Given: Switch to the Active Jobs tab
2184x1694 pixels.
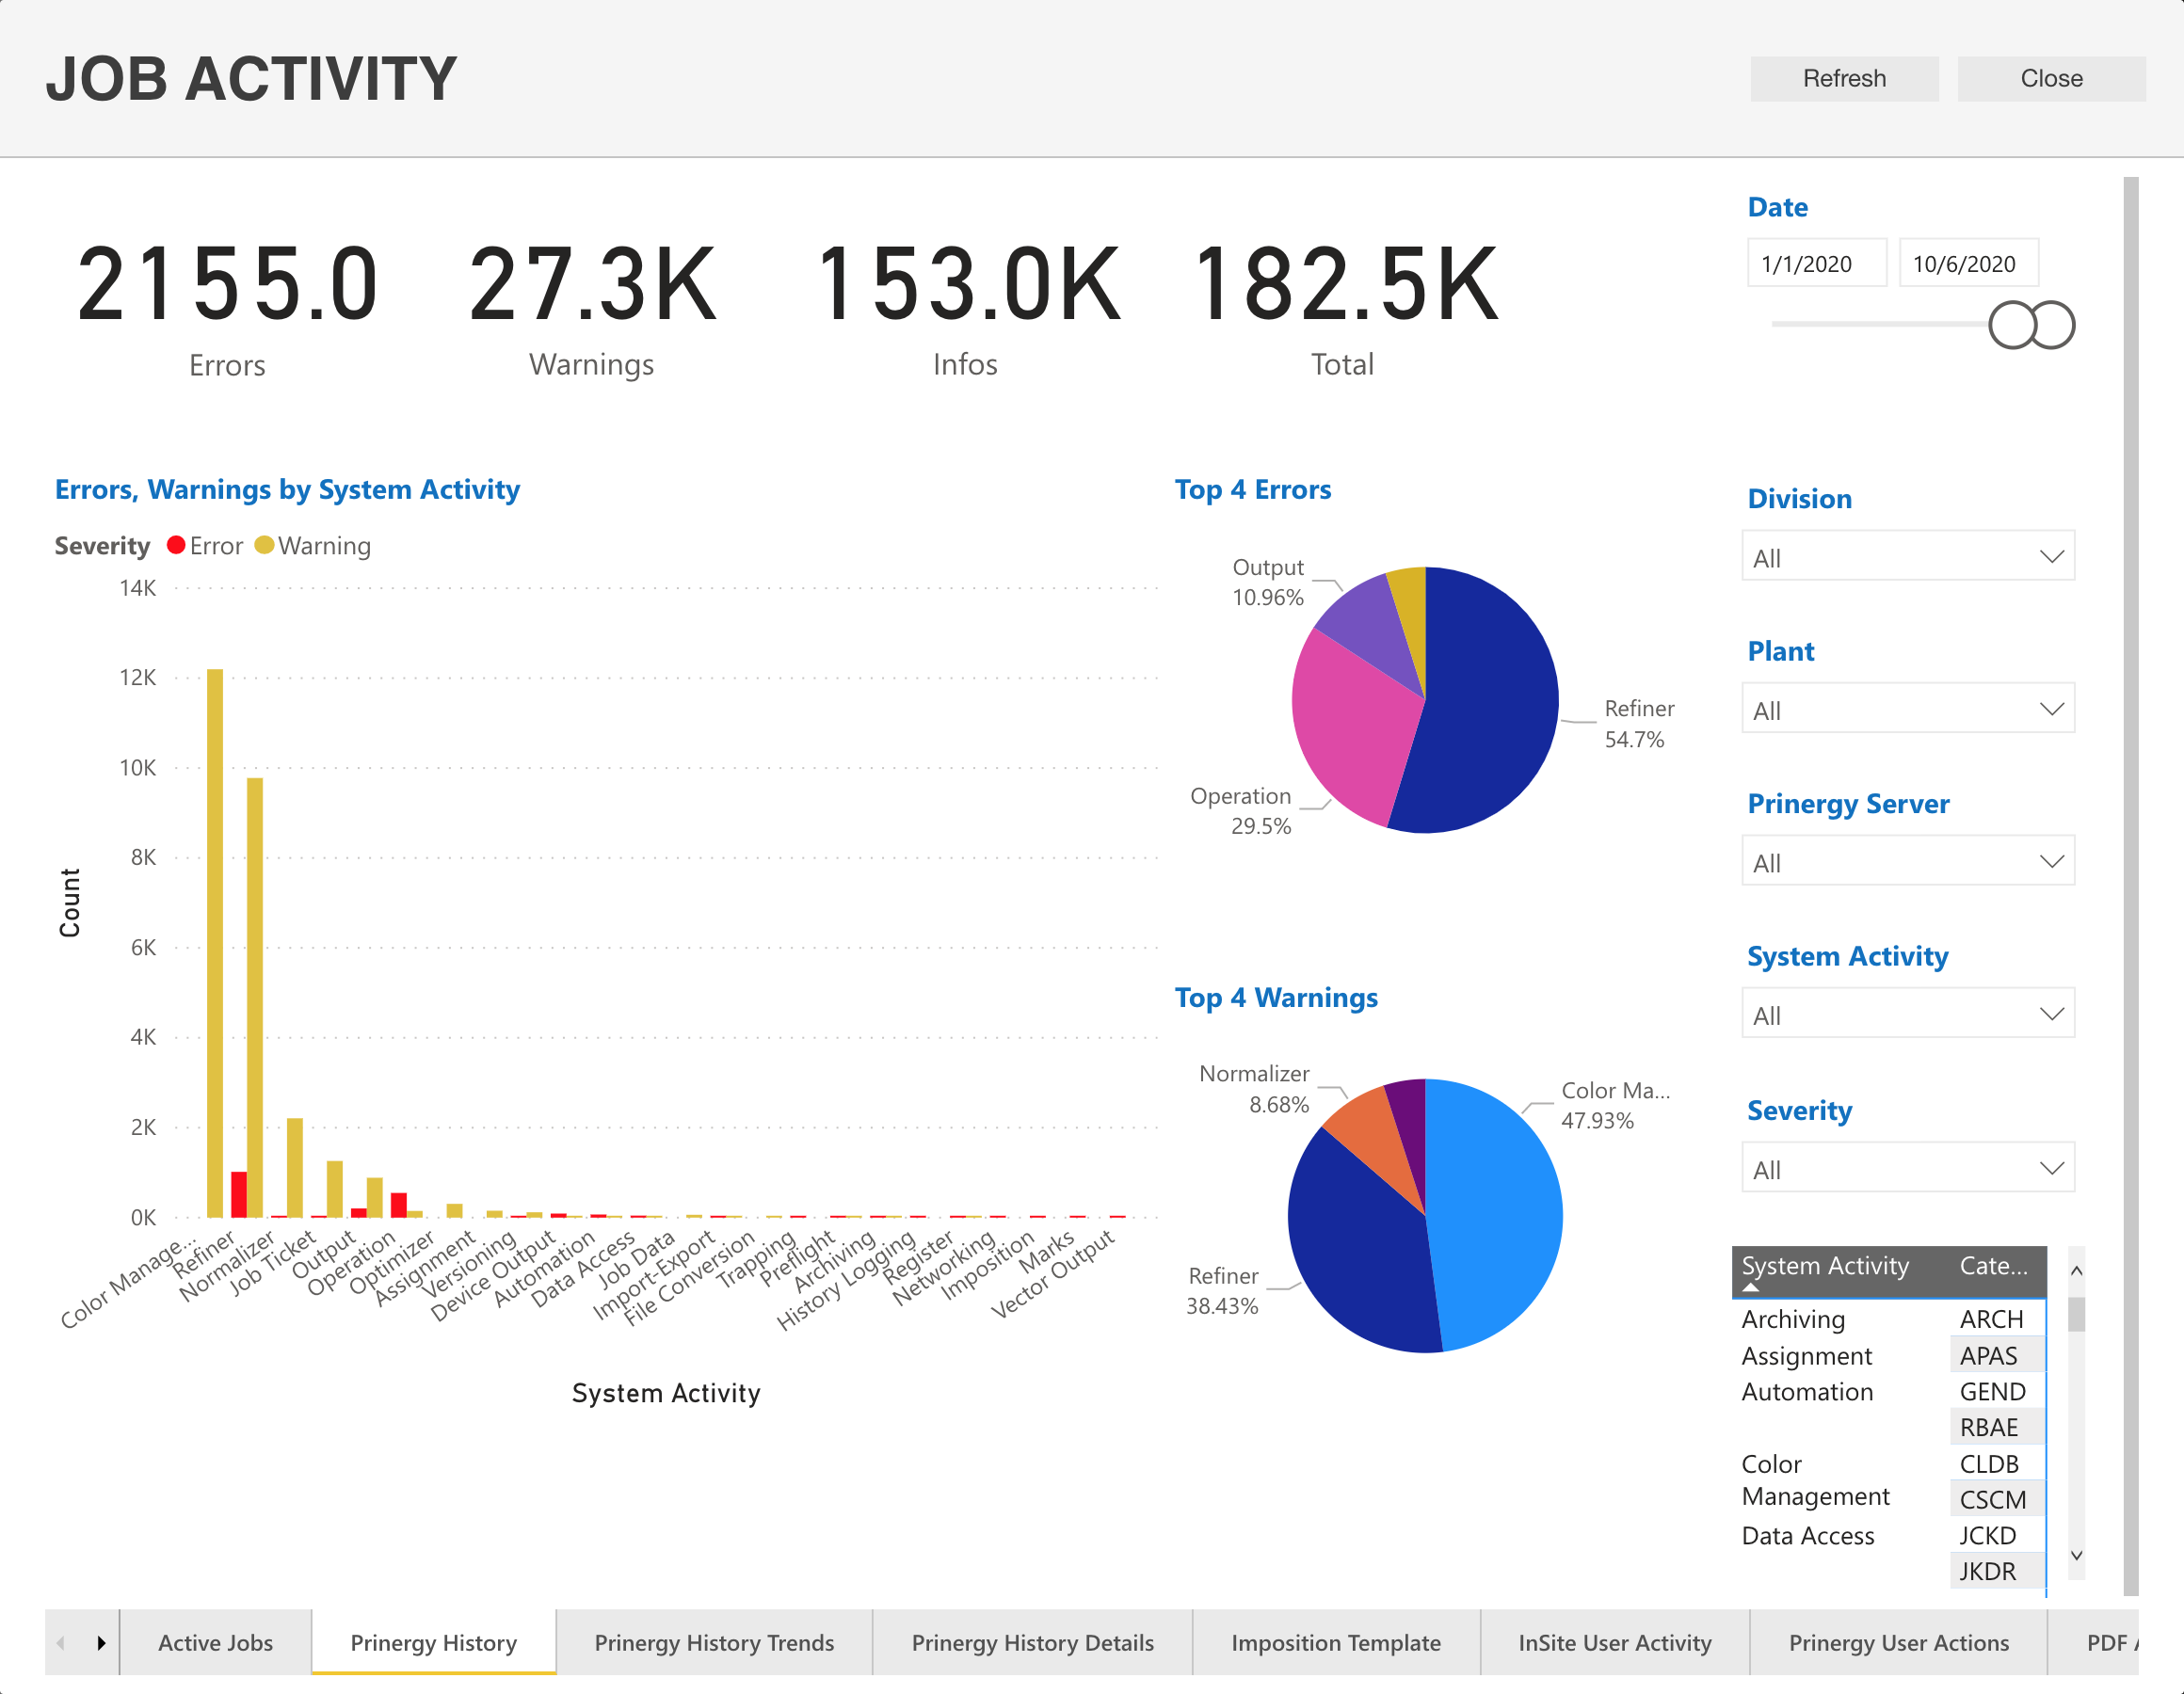Looking at the screenshot, I should pos(215,1643).
